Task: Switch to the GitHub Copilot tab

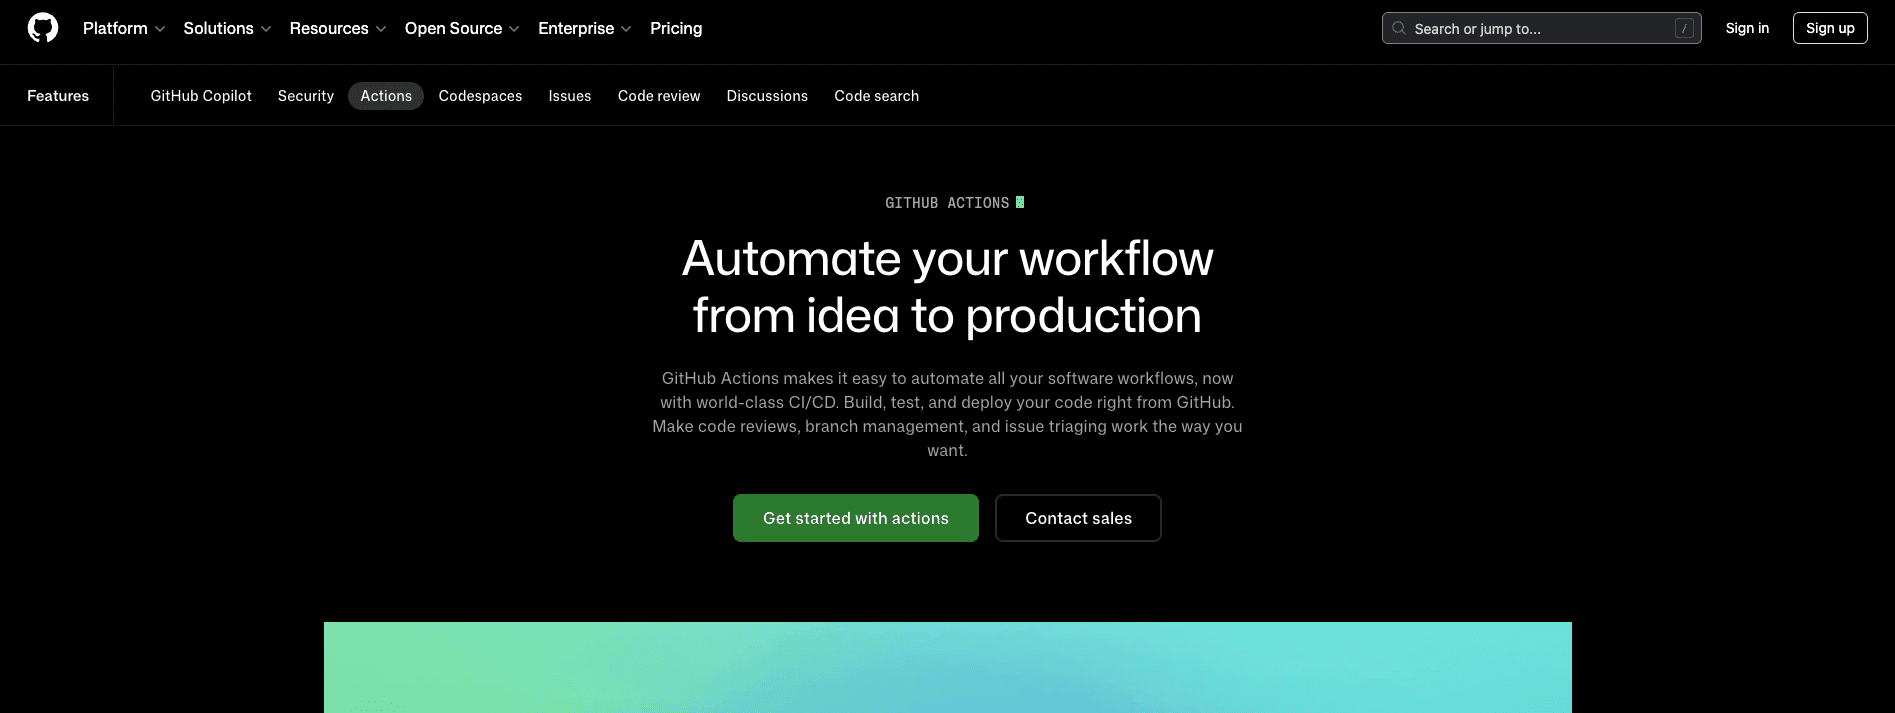Action: pos(201,96)
